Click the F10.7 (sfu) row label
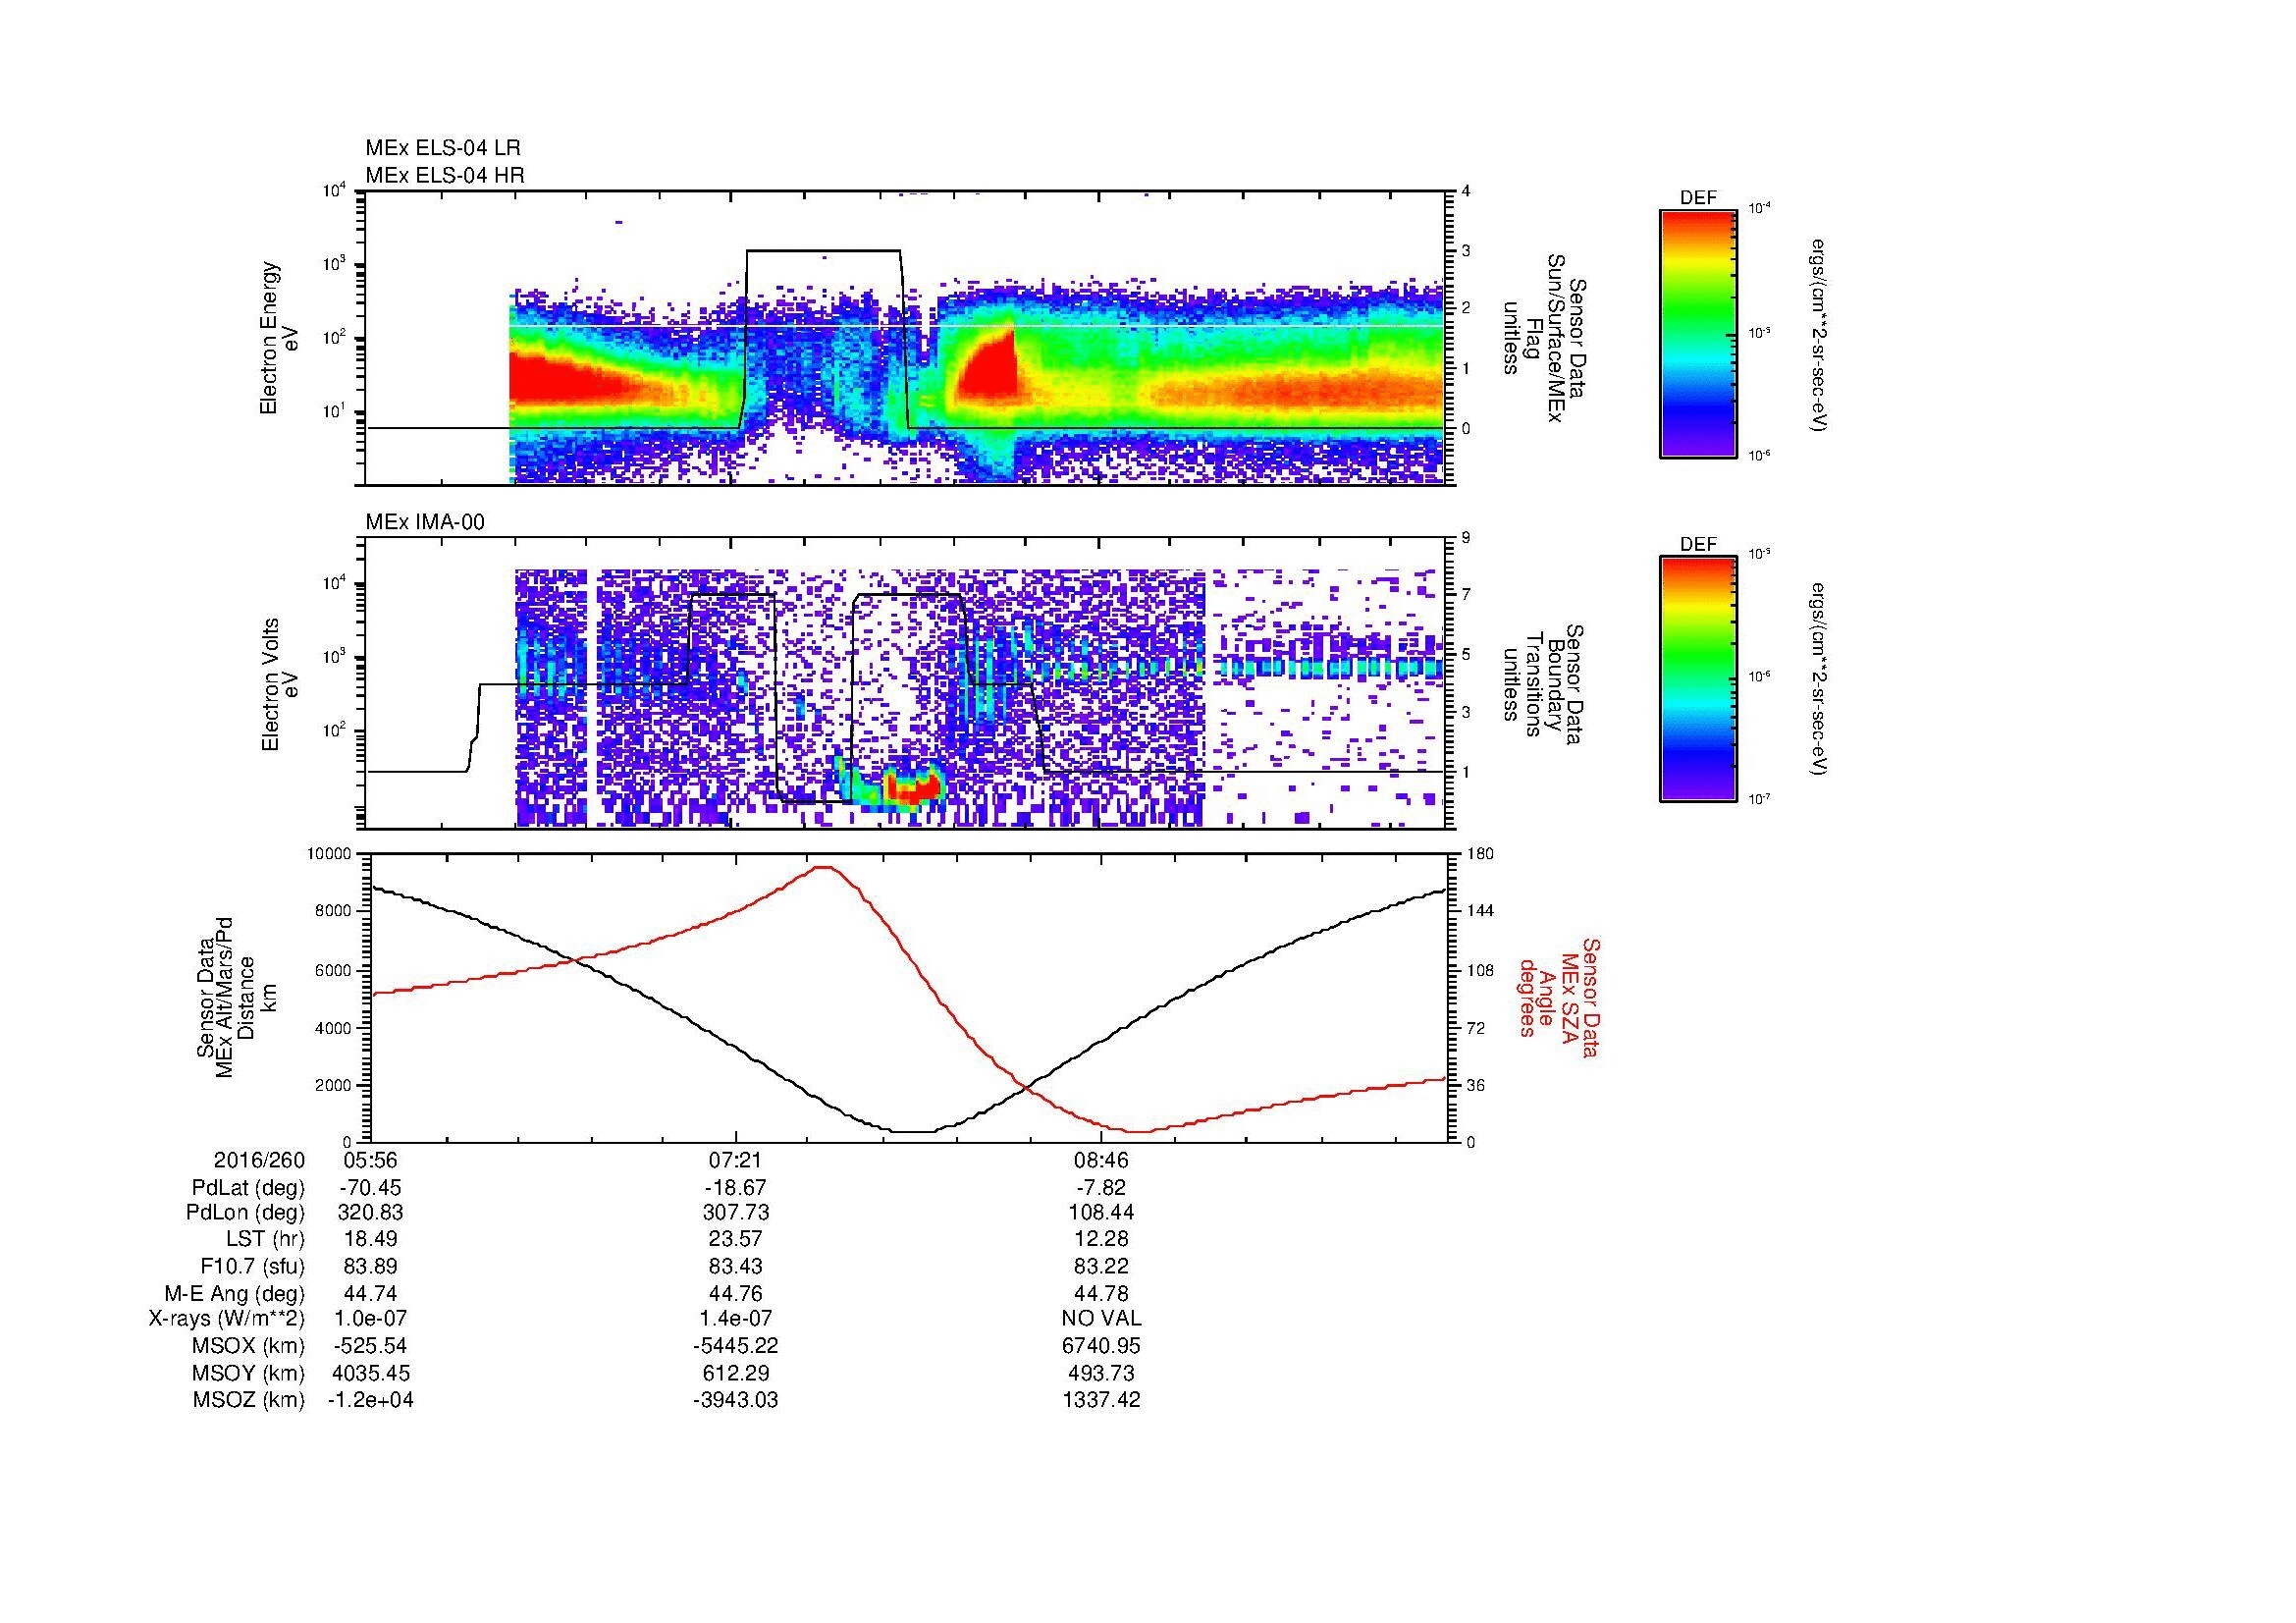Viewport: 2296px width, 1623px height. [252, 1266]
